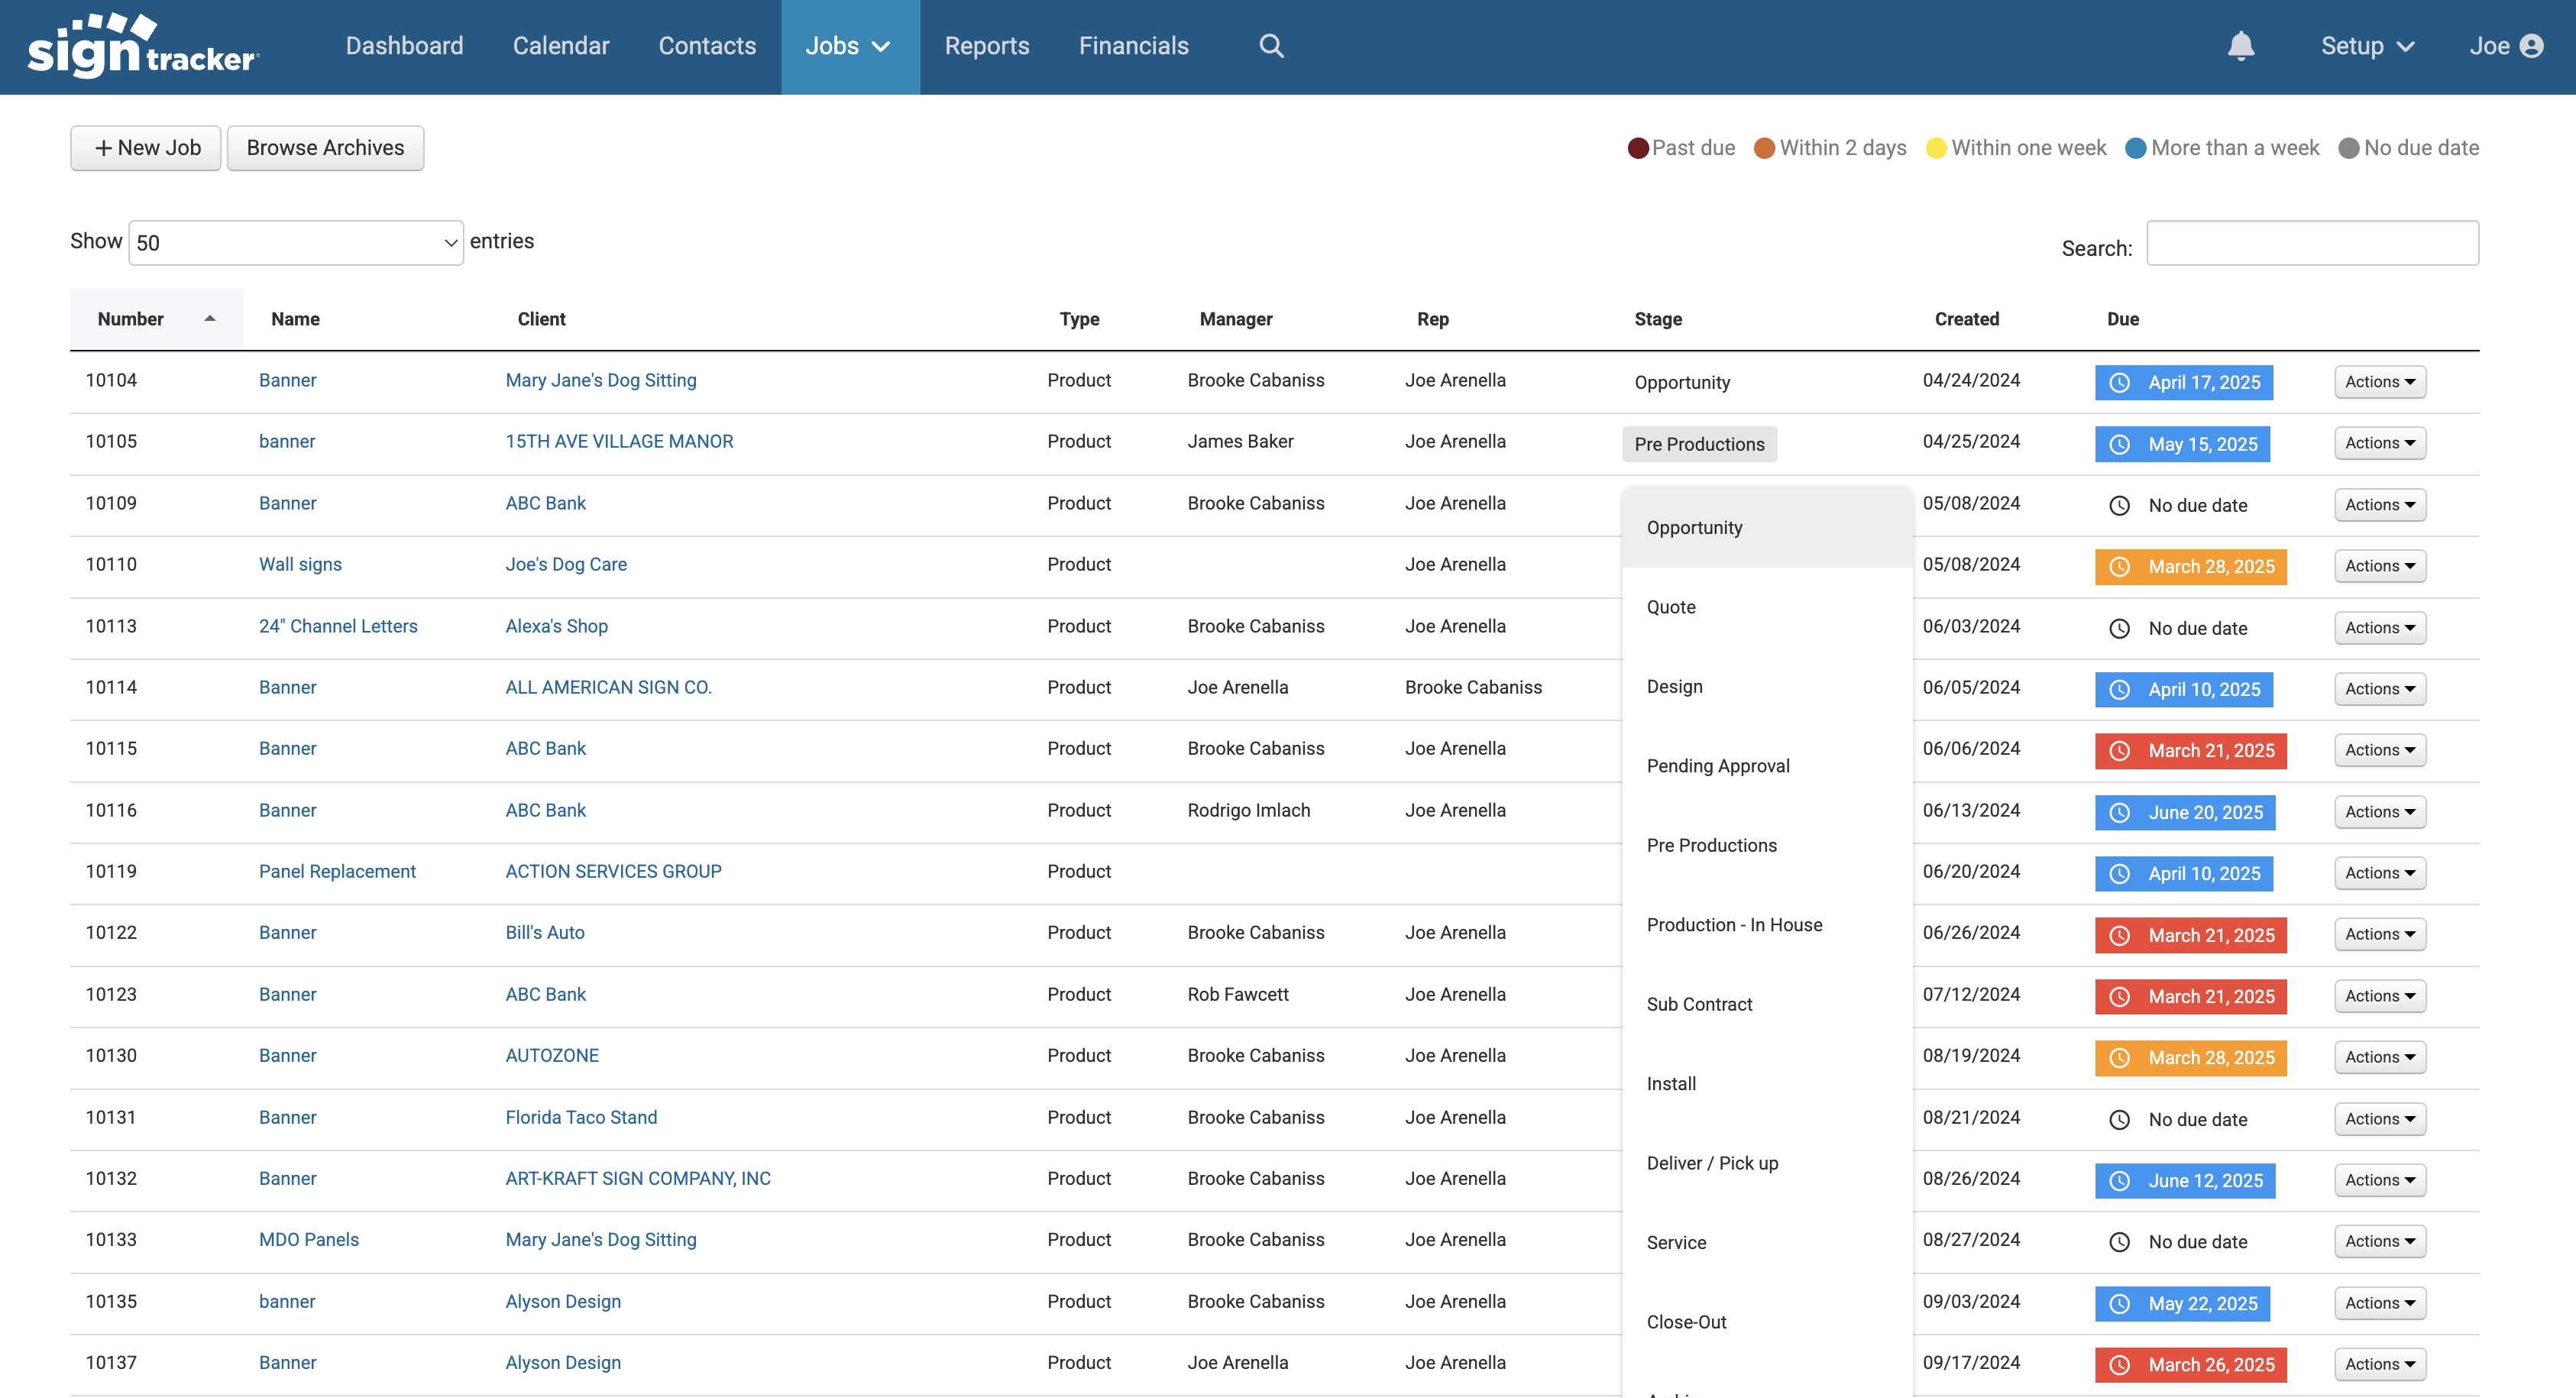2576x1398 pixels.
Task: Open Bill's Auto client link
Action: point(545,932)
